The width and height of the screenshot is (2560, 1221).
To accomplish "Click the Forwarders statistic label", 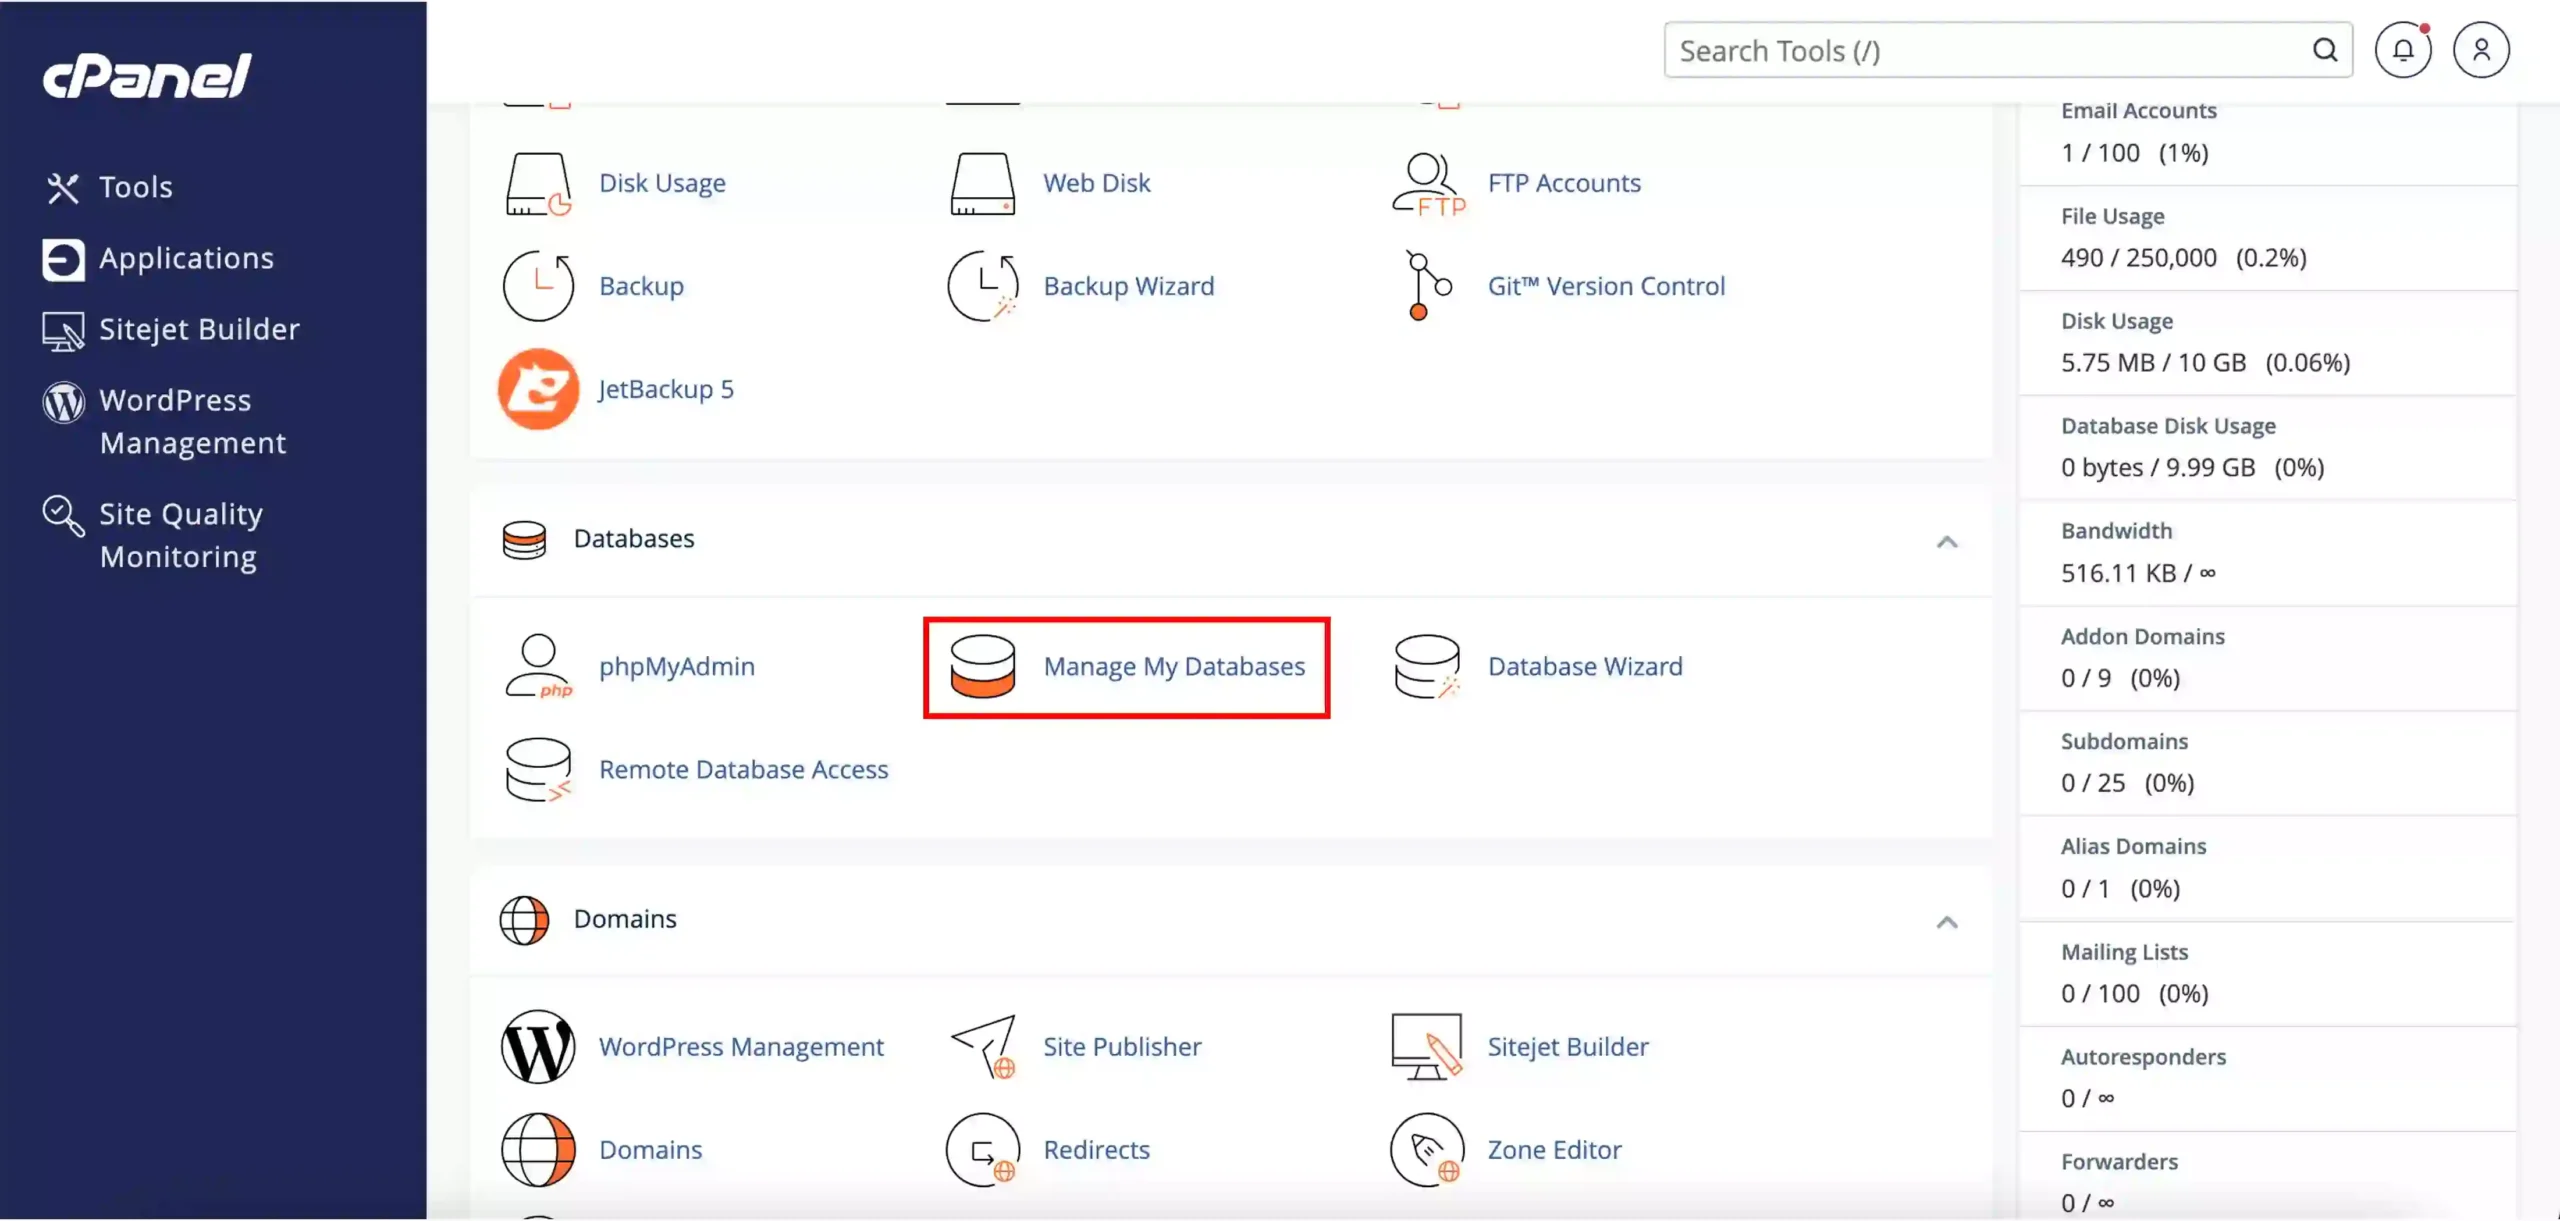I will [2119, 1162].
